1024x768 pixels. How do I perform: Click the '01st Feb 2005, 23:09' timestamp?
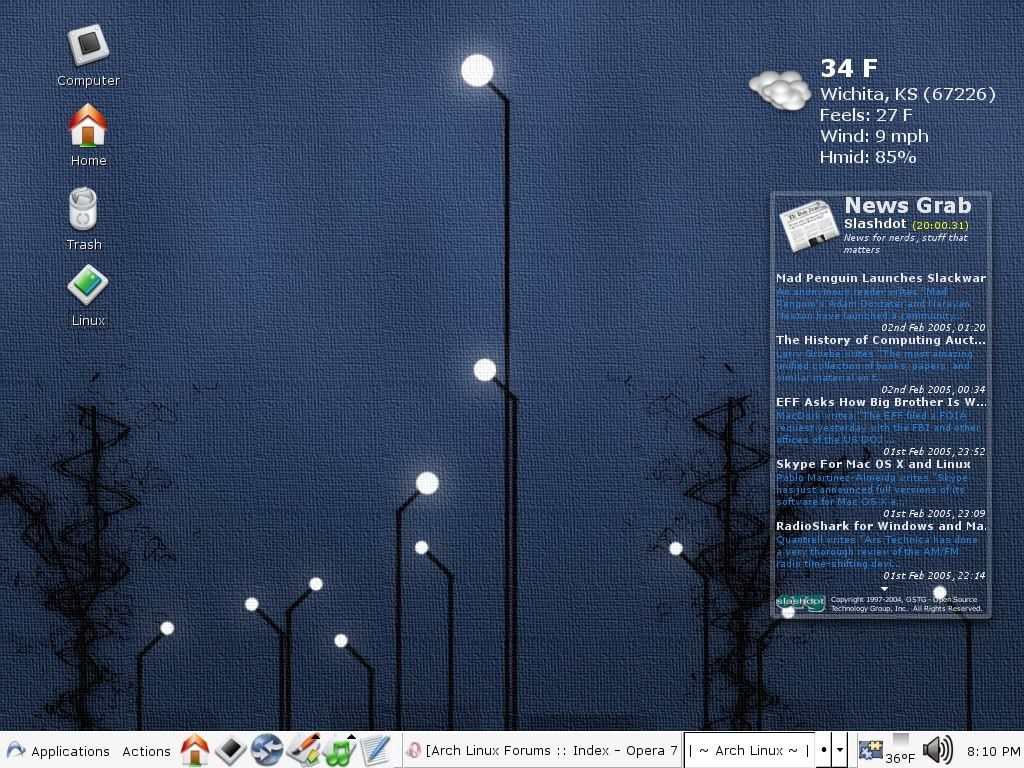coord(934,513)
